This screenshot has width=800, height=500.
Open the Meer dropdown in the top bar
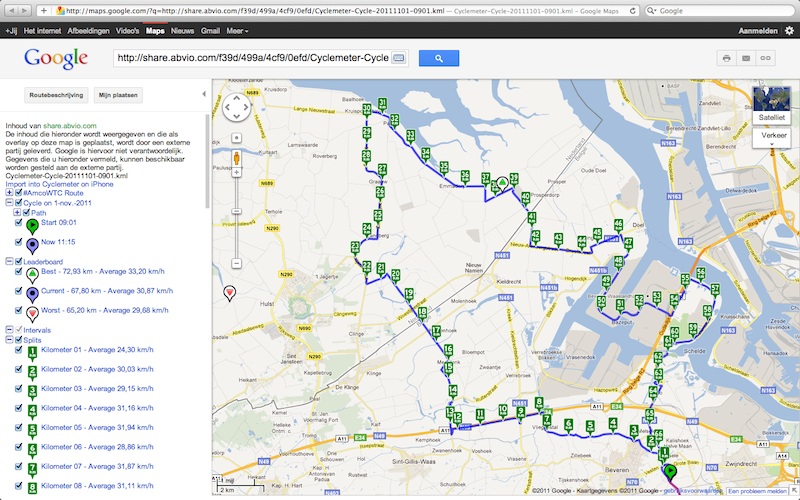pyautogui.click(x=237, y=31)
